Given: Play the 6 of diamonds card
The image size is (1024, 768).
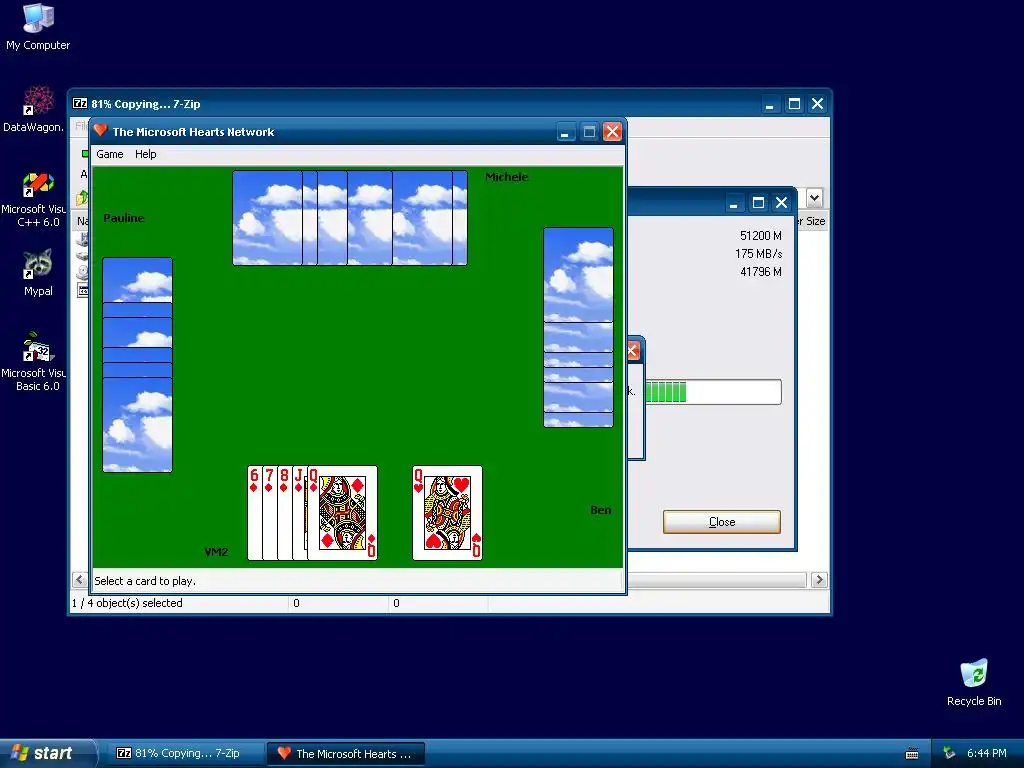Looking at the screenshot, I should [254, 513].
